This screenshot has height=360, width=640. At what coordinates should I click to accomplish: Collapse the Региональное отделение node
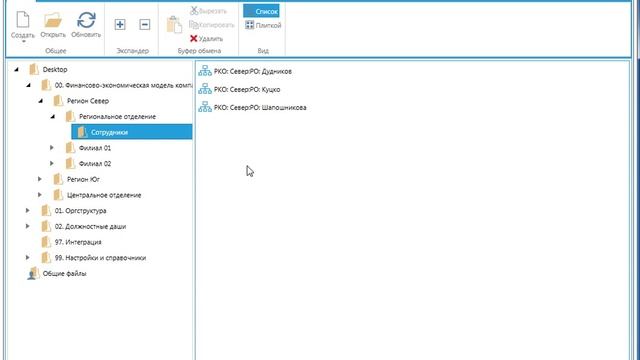click(53, 117)
